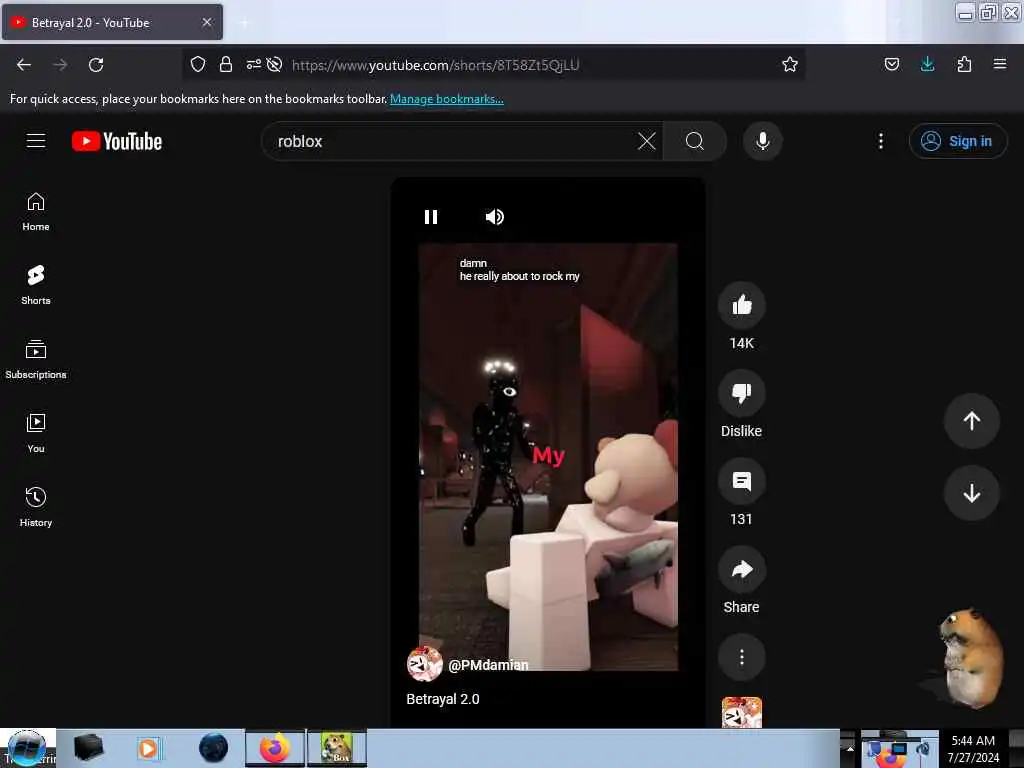Screen dimensions: 1024x768
Task: Open the site permissions icon in address bar
Action: point(253,64)
